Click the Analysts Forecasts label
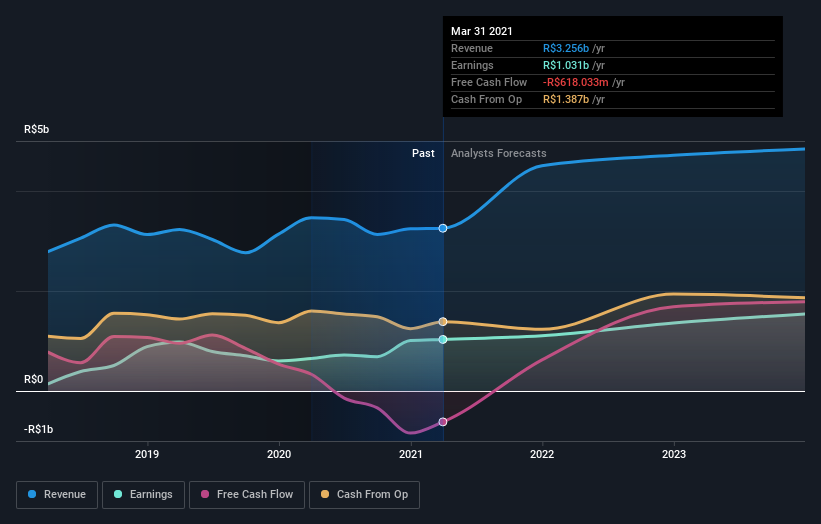 498,153
